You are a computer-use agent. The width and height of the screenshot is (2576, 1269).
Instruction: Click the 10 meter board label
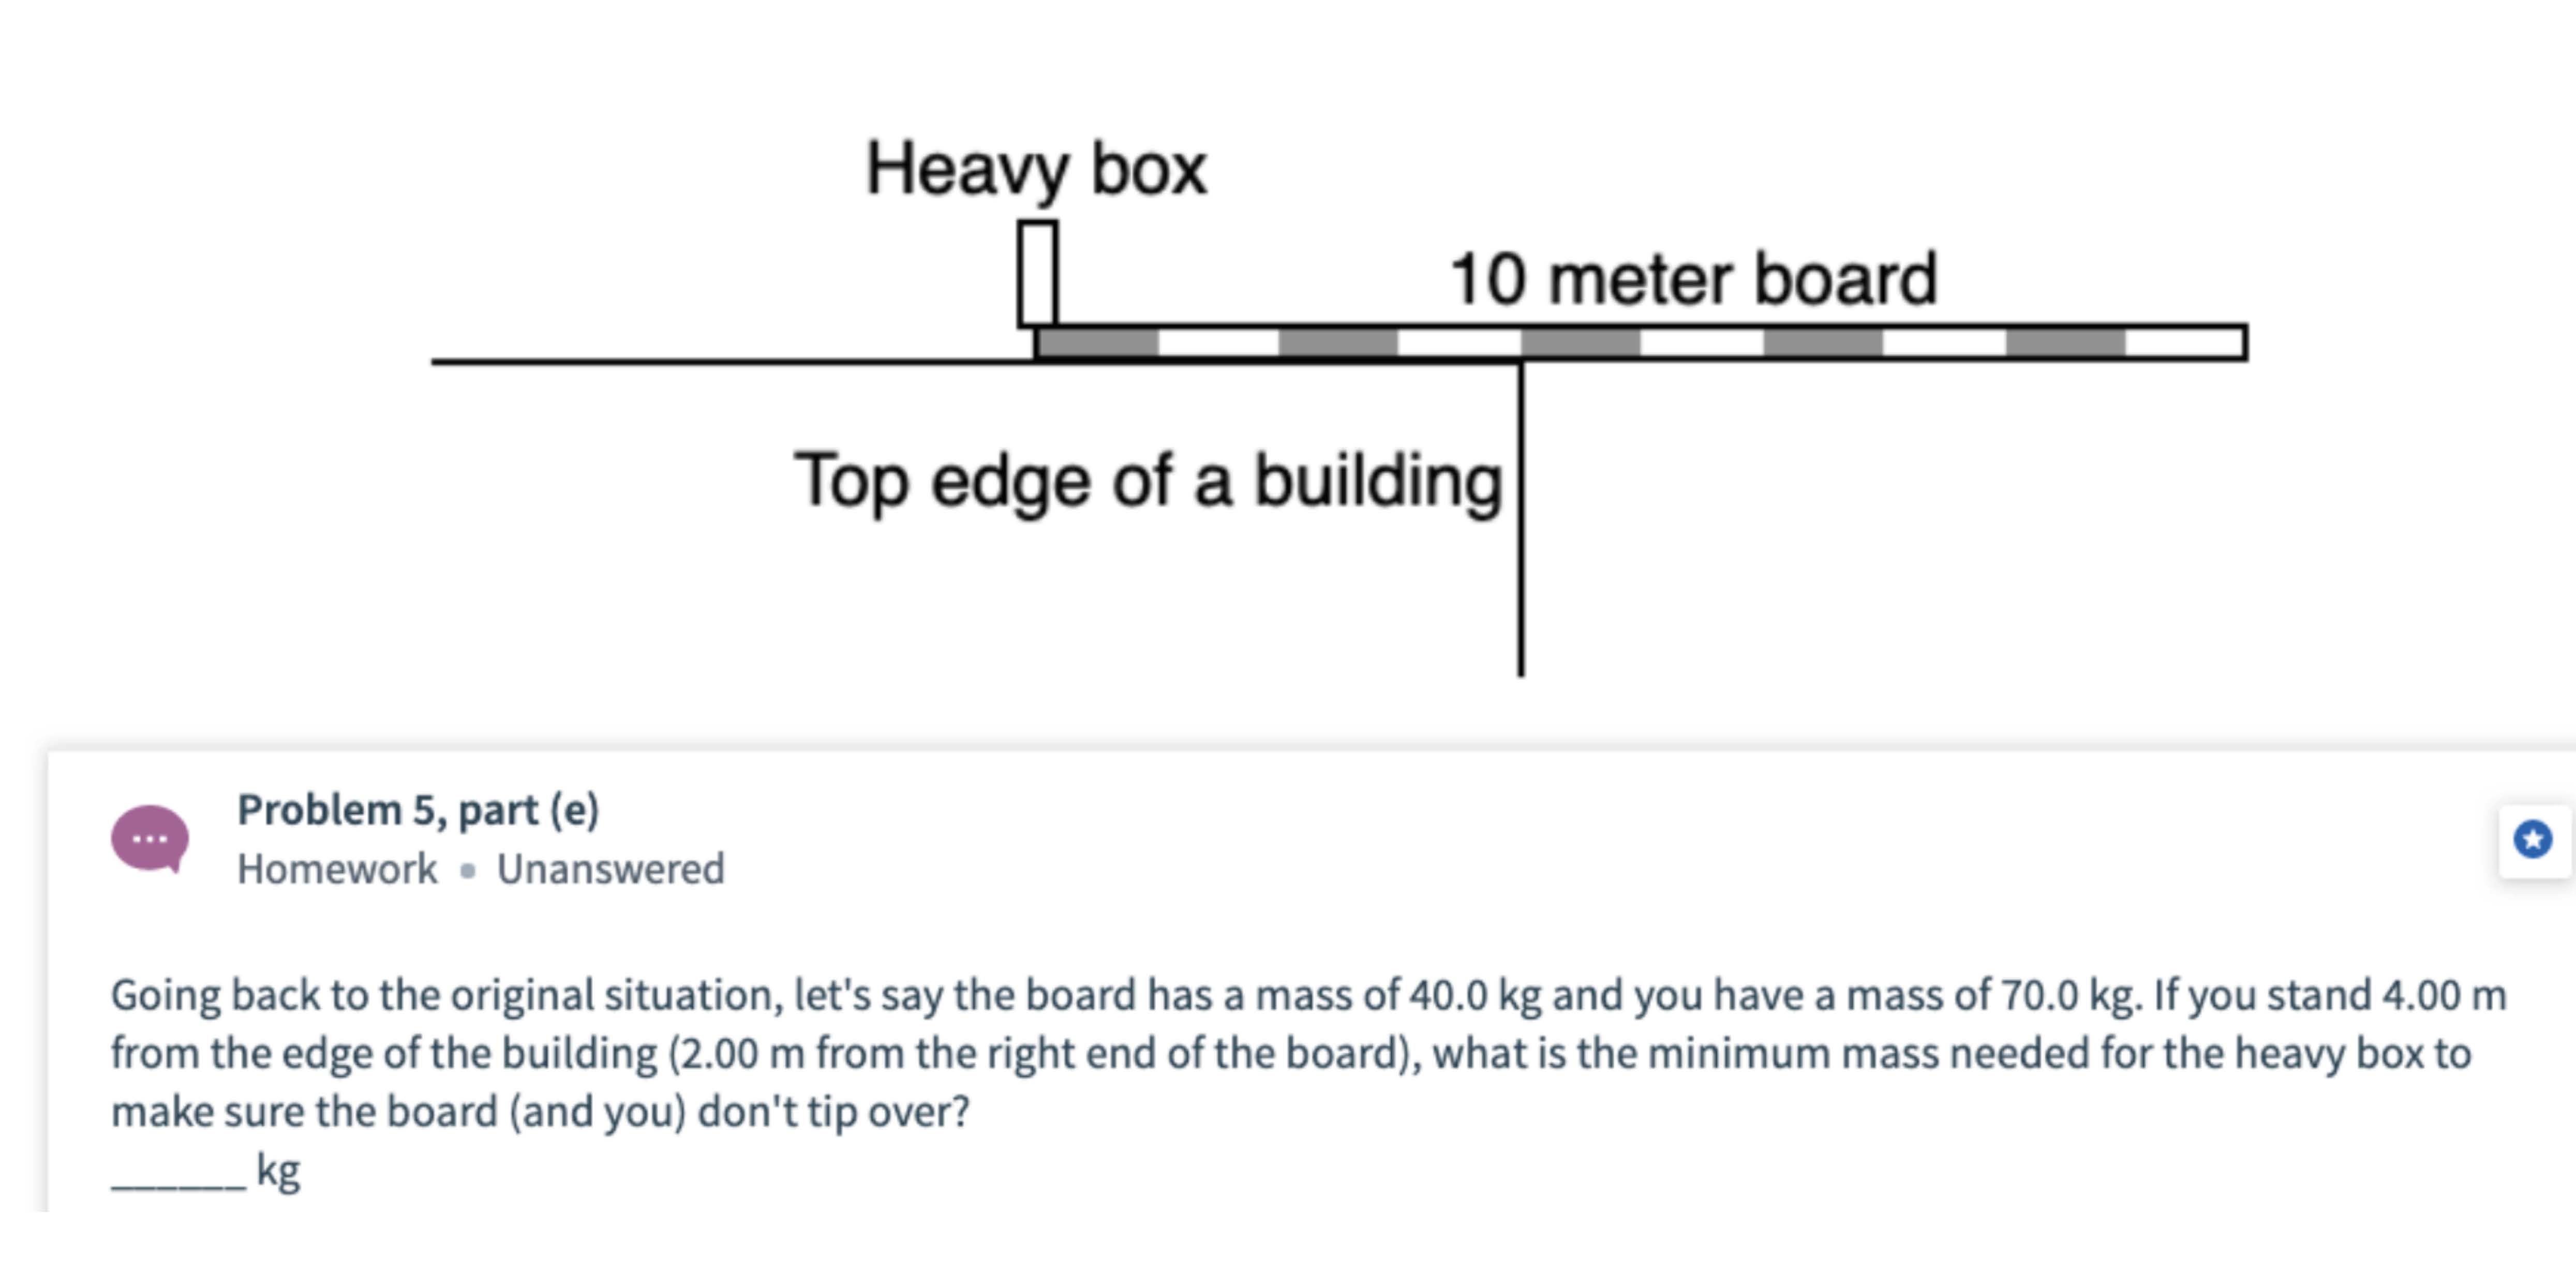[x=1693, y=278]
